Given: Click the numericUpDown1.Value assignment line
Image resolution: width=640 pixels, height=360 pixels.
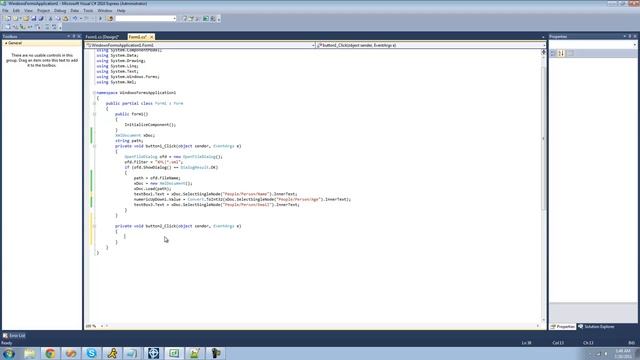Looking at the screenshot, I should point(242,199).
